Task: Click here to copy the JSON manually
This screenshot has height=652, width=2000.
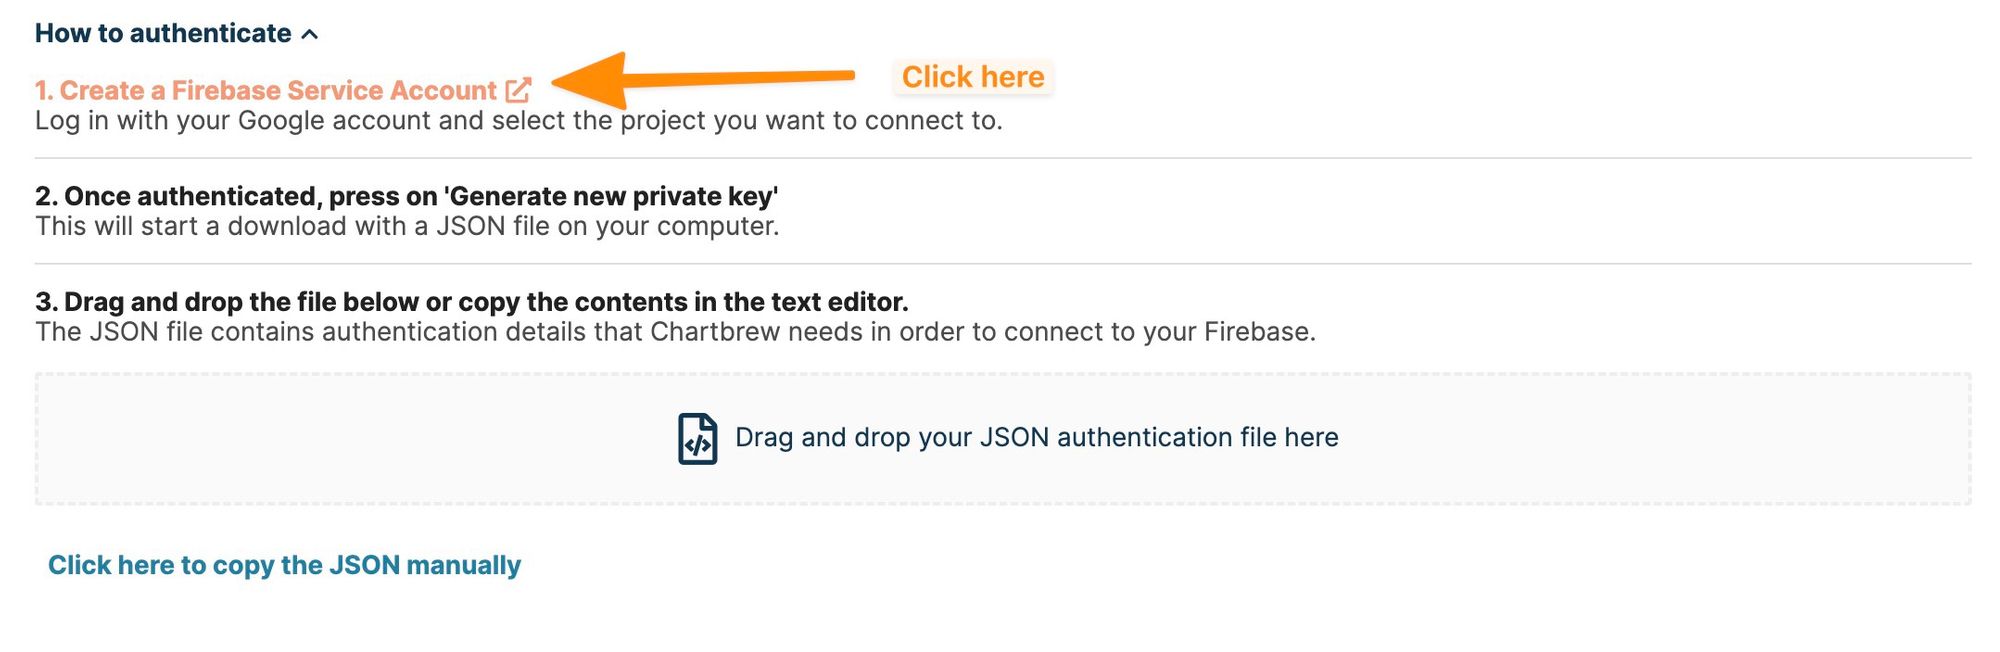Action: [x=284, y=565]
